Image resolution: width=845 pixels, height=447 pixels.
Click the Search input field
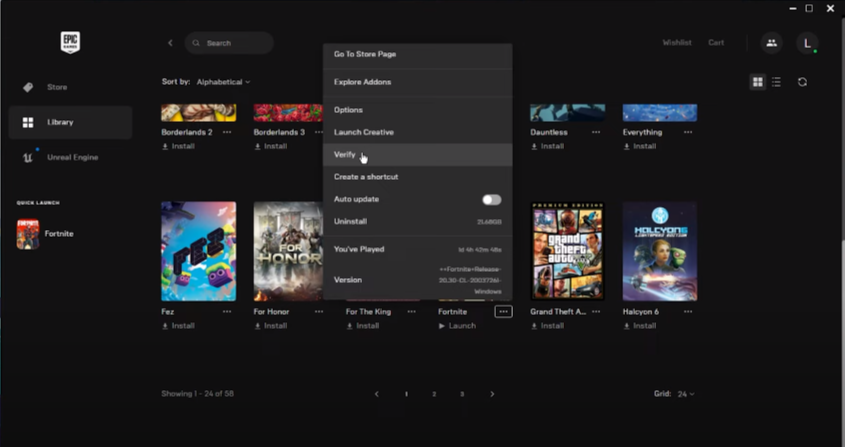(x=229, y=43)
